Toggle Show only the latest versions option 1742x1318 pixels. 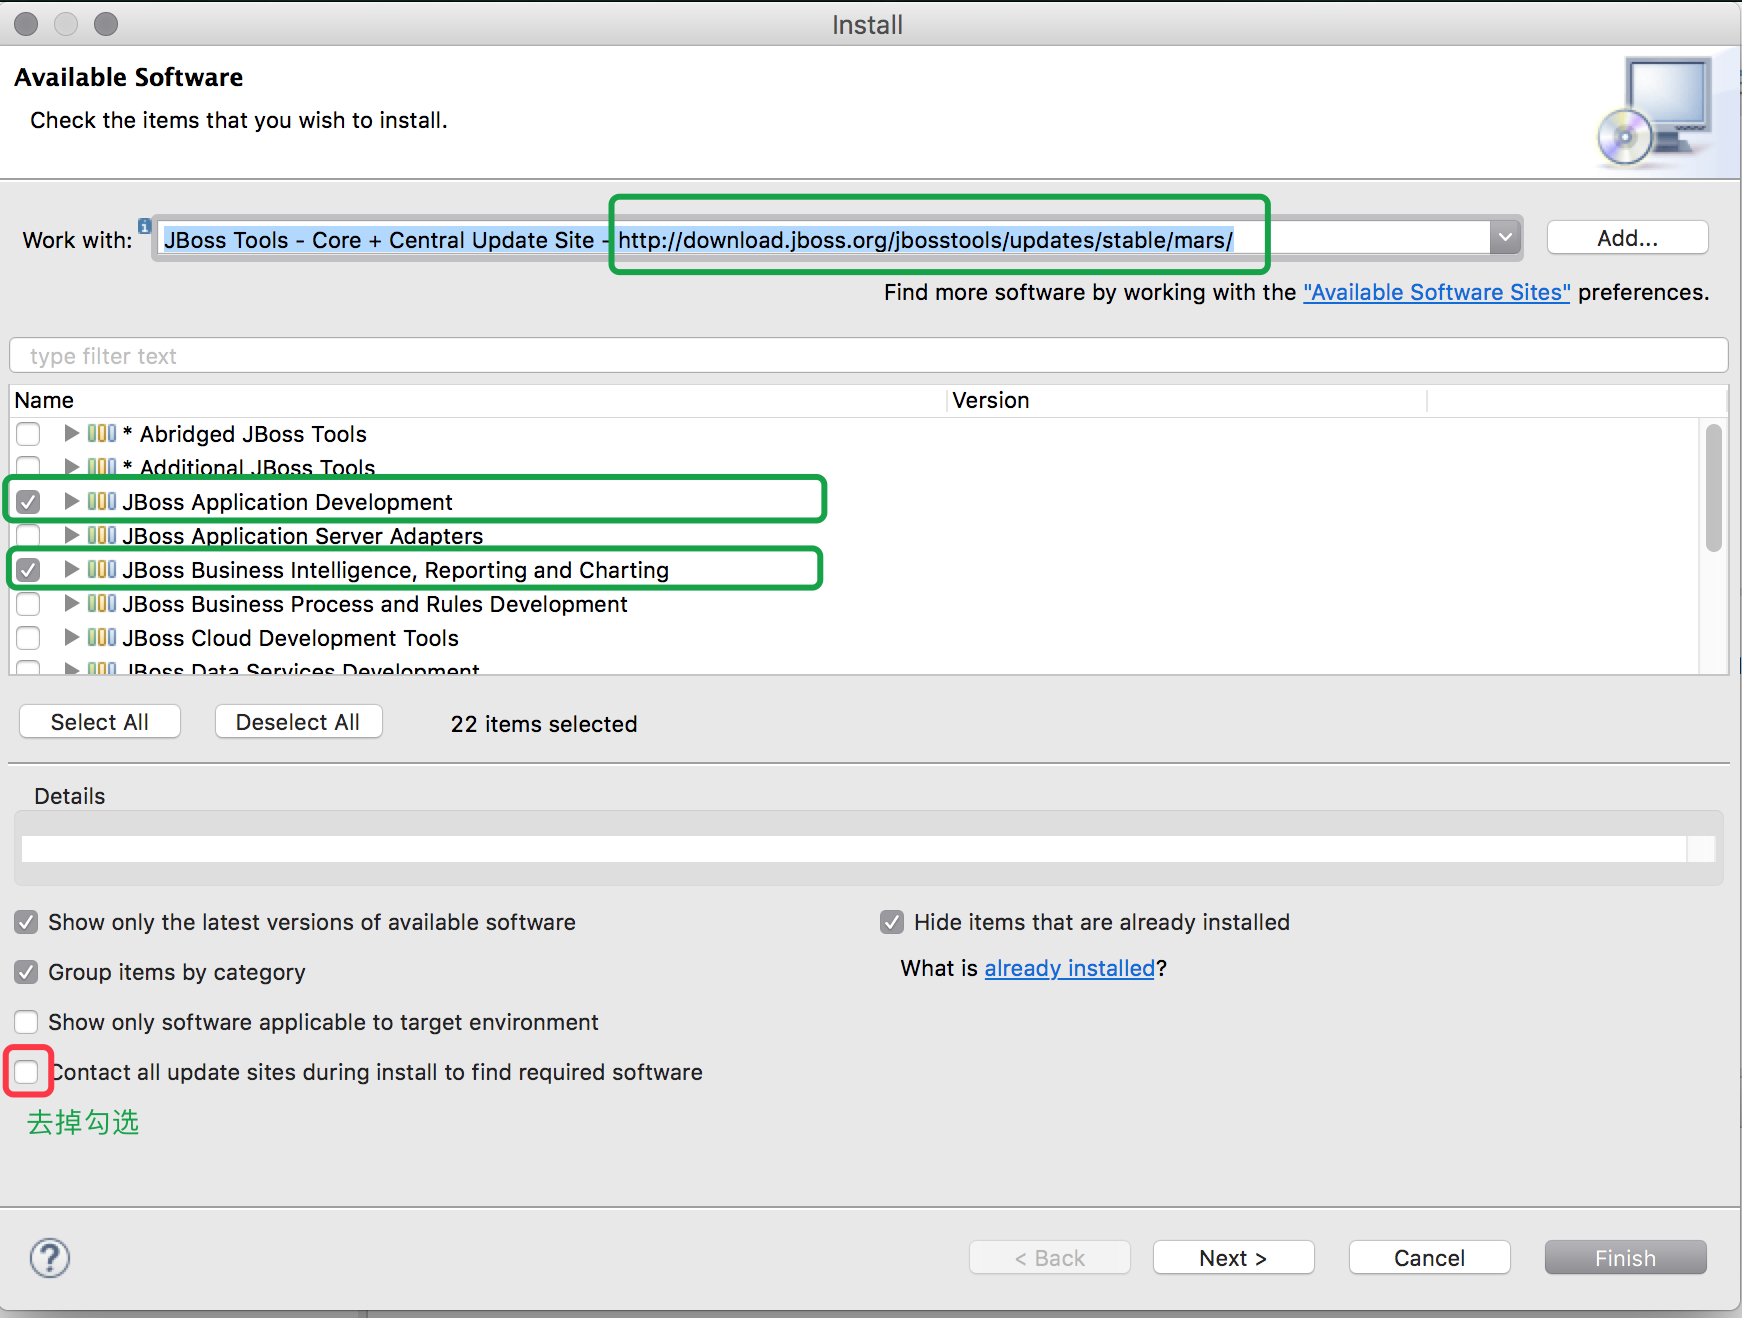[26, 922]
